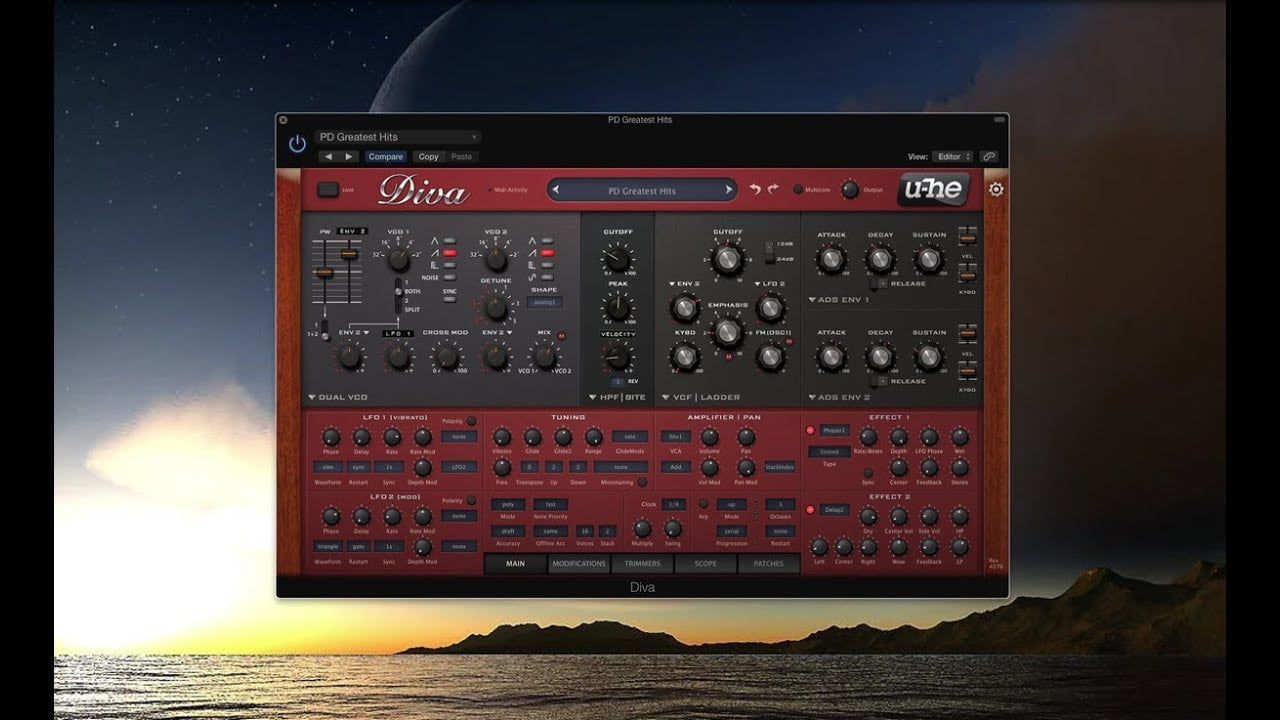Image resolution: width=1280 pixels, height=720 pixels.
Task: Click the Paste button
Action: [461, 157]
